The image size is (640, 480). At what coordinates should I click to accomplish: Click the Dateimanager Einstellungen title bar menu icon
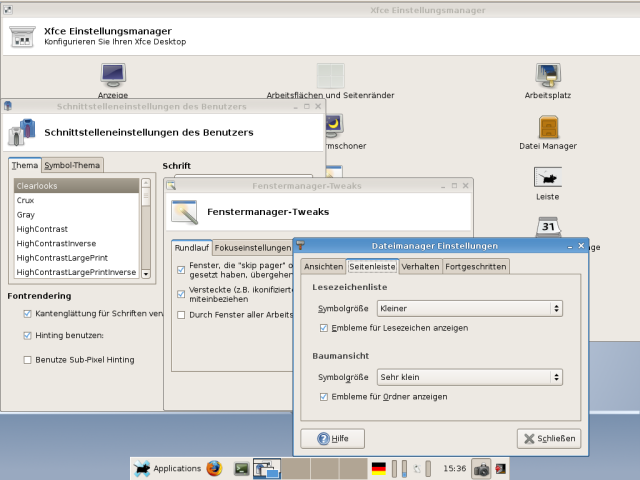301,245
